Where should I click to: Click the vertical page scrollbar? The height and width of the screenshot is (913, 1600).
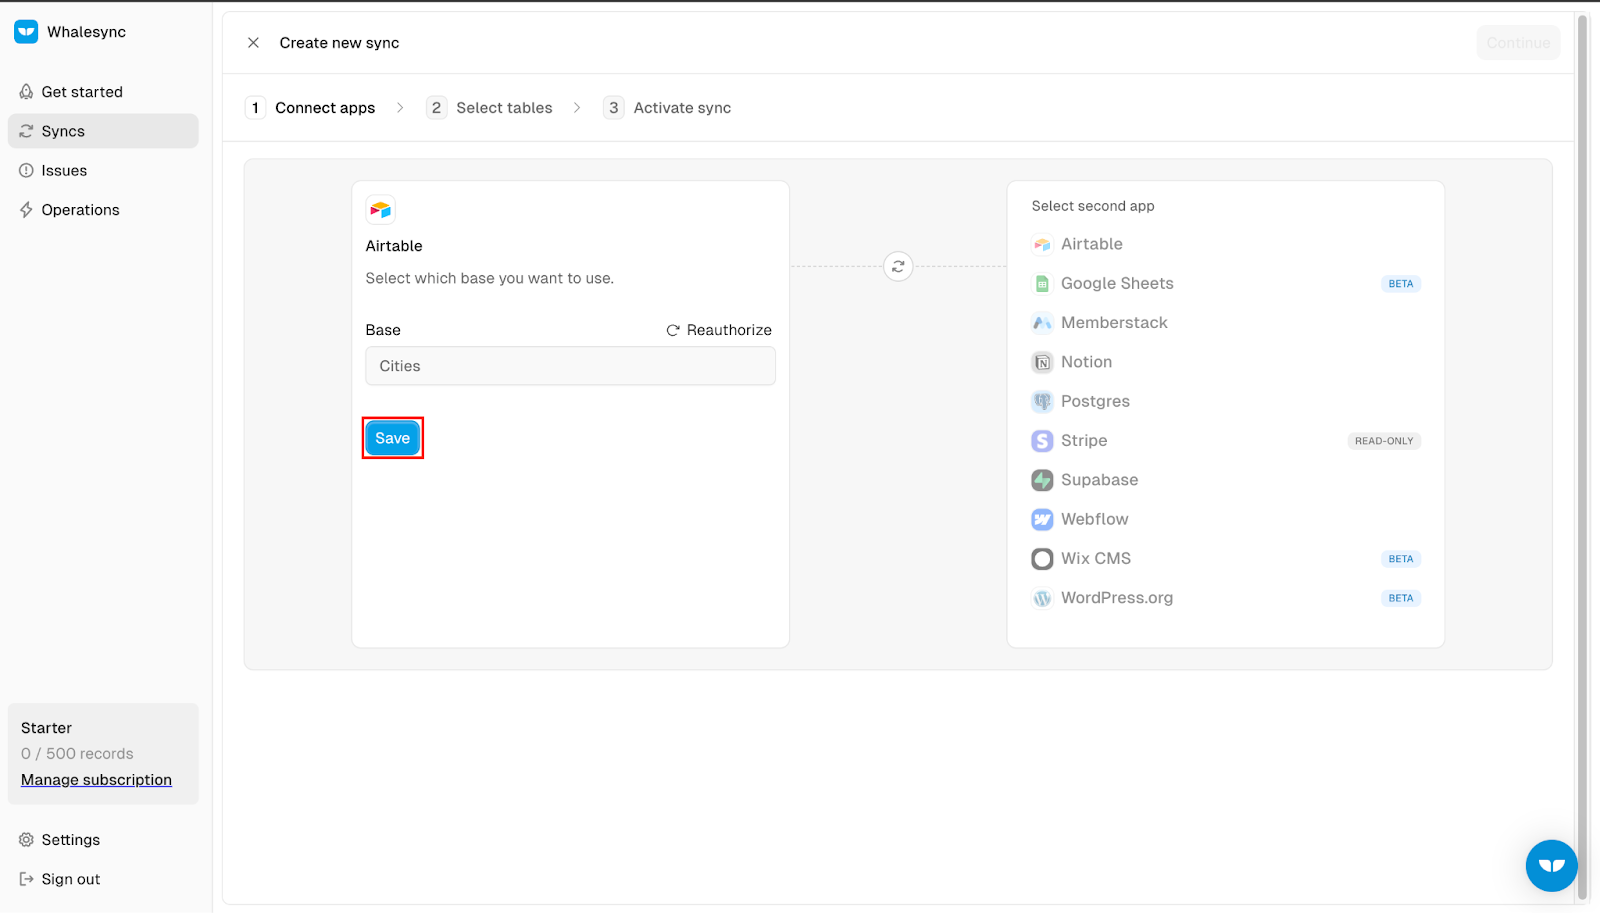coord(1582,457)
